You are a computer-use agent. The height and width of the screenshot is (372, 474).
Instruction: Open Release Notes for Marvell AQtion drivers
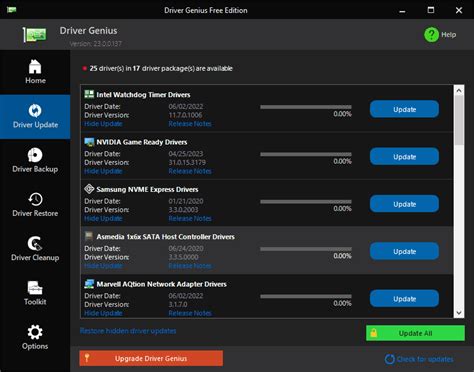(x=190, y=313)
